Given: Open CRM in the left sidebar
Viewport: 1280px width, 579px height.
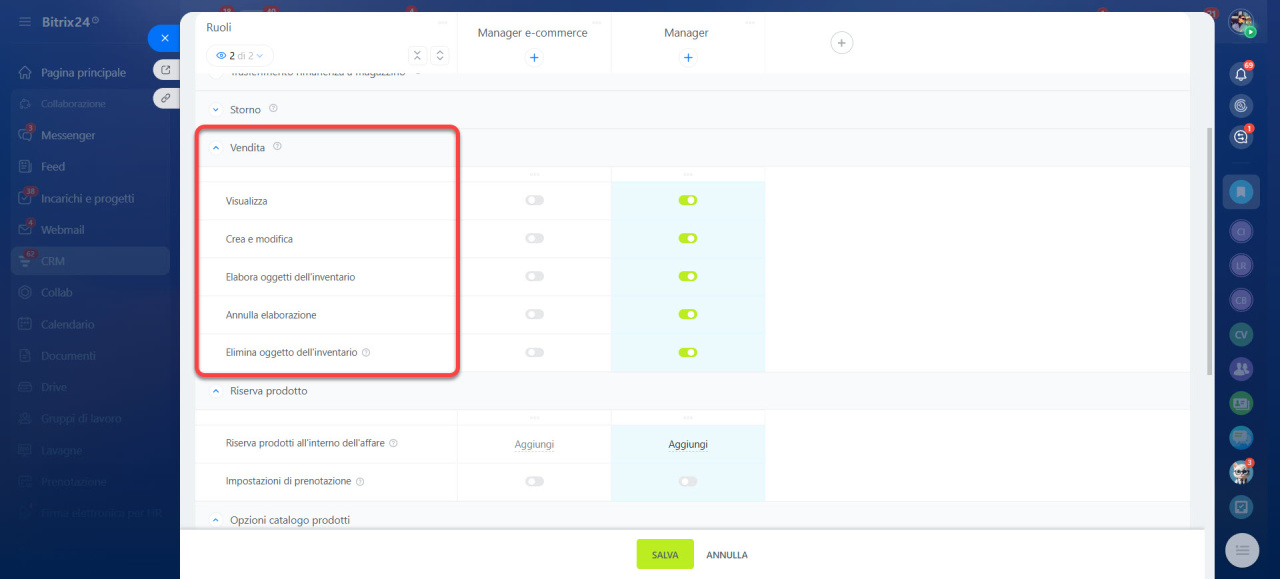Looking at the screenshot, I should [x=53, y=261].
